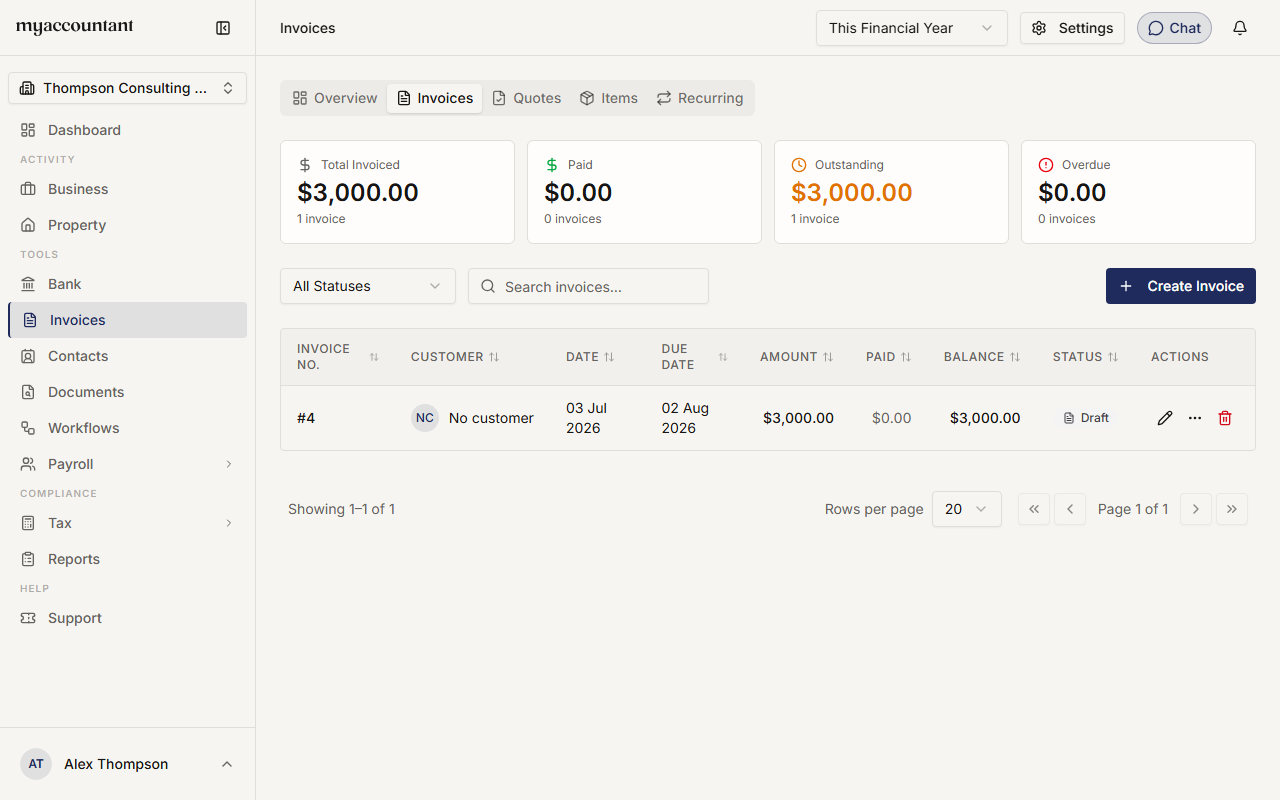
Task: Select the Invoices tab
Action: point(435,98)
